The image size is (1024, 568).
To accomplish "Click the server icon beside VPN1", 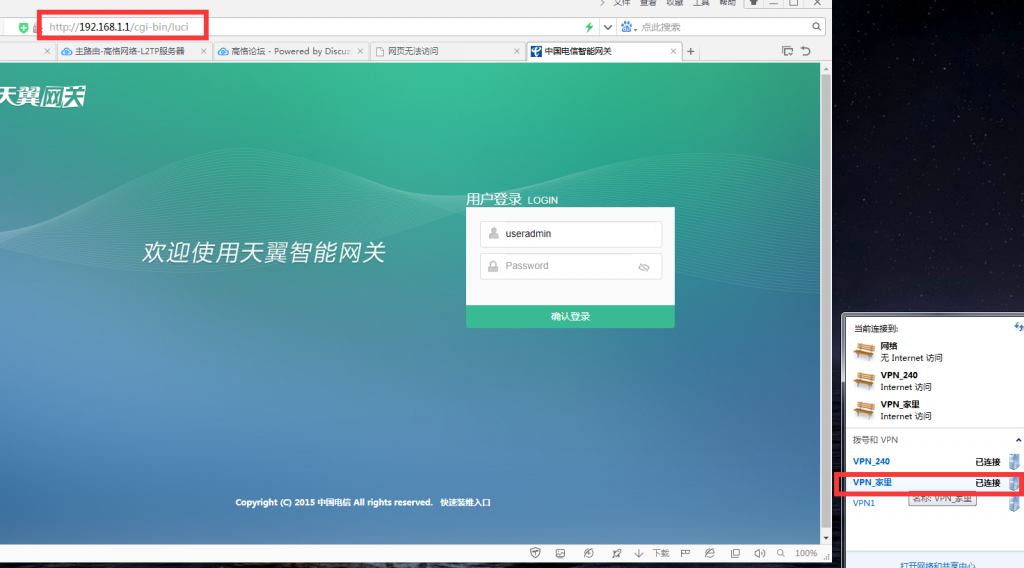I will [x=1014, y=503].
